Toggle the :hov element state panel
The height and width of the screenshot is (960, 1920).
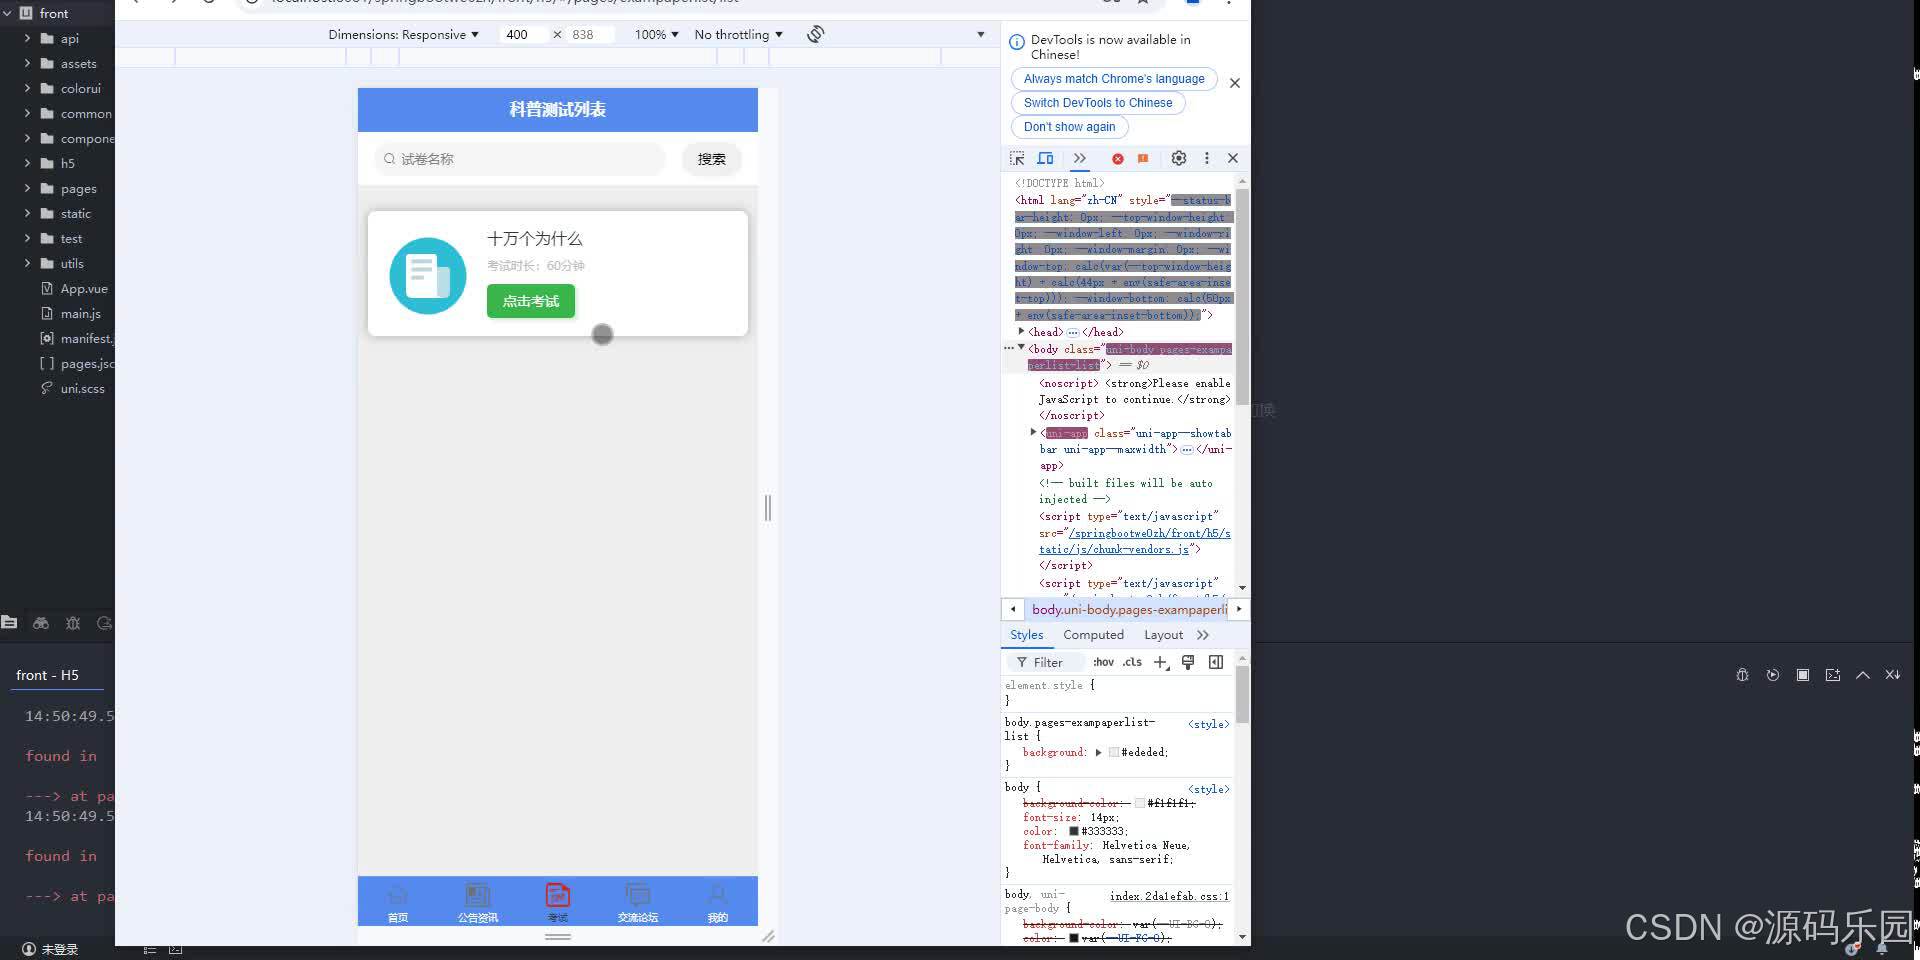1104,662
